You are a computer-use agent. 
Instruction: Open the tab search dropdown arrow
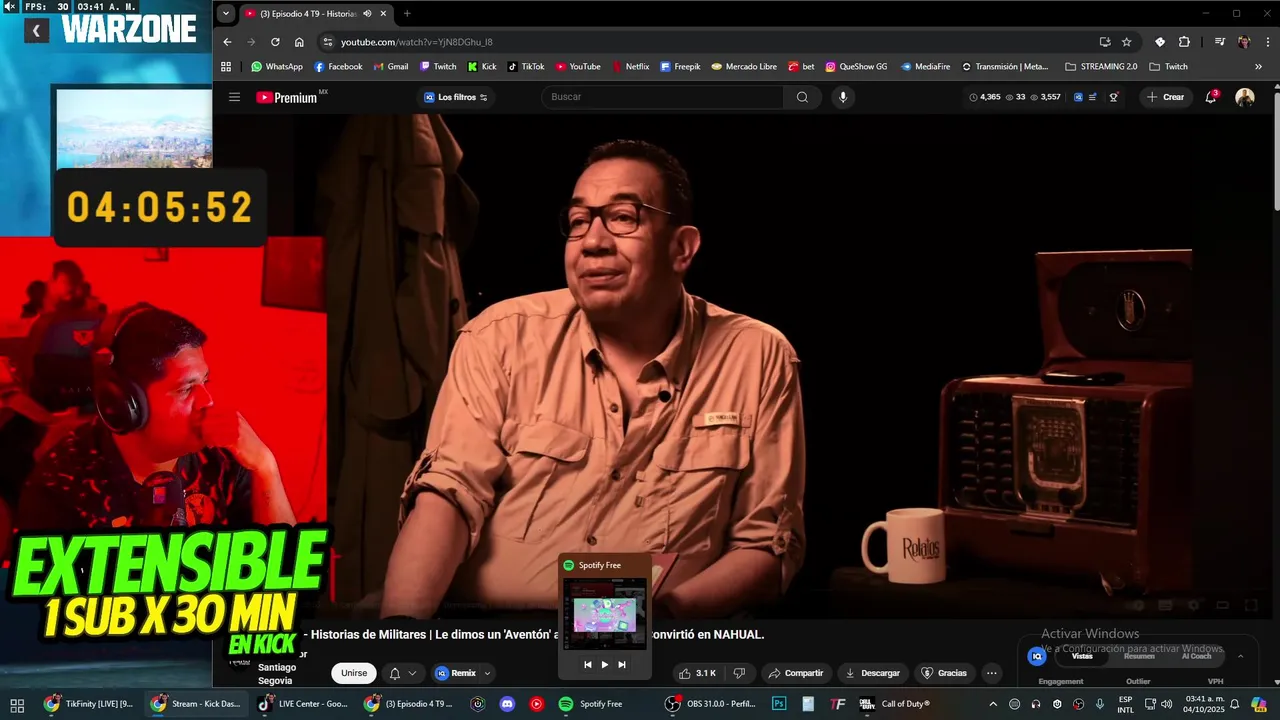coord(226,14)
